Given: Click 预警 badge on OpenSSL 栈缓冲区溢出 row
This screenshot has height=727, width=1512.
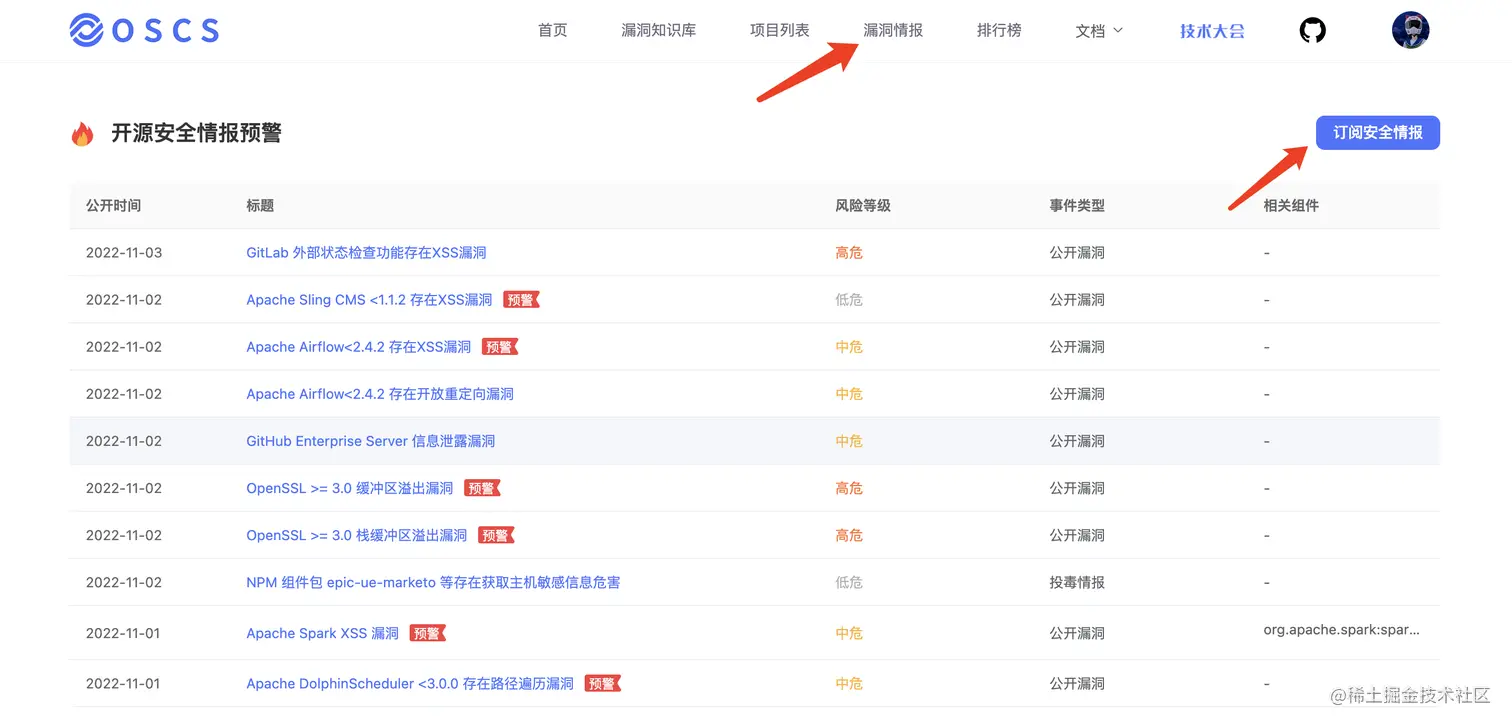Looking at the screenshot, I should tap(496, 535).
